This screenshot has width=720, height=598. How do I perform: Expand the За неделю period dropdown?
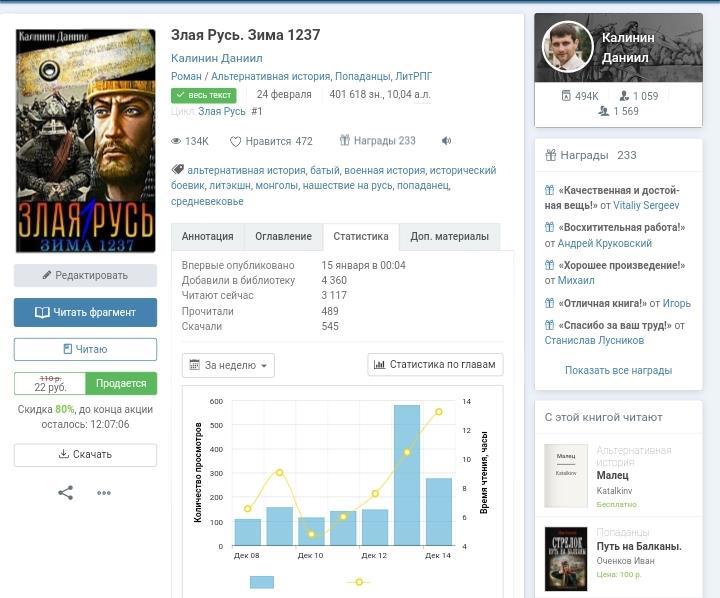tap(228, 365)
